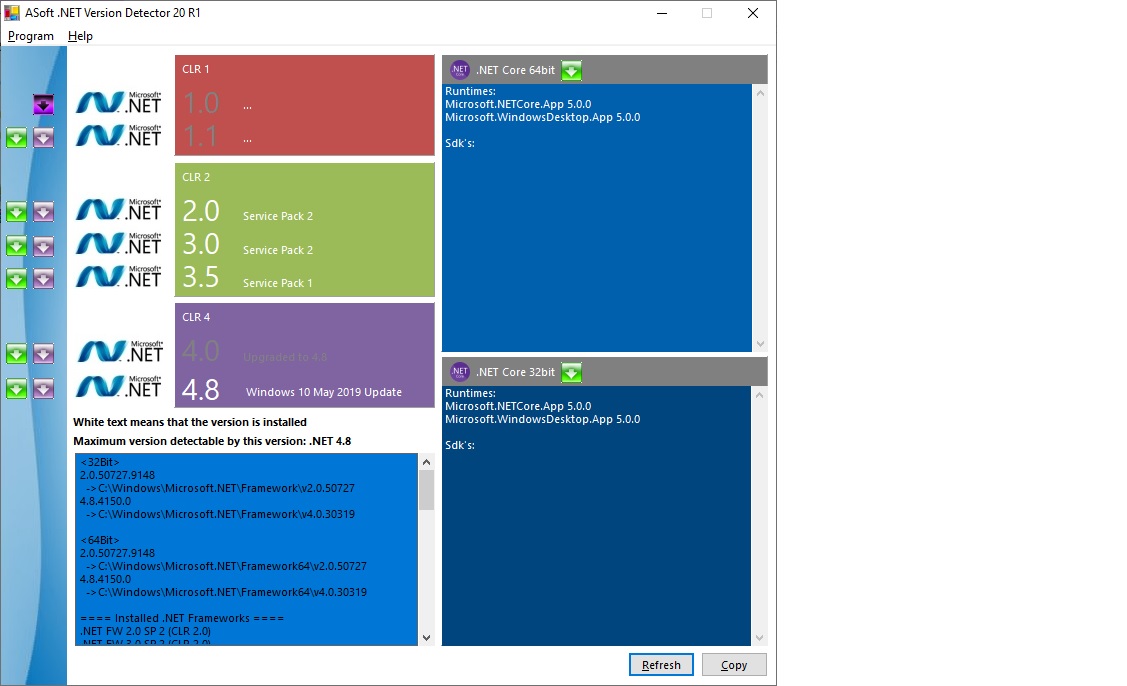
Task: Click the purple arrow beside .NET 2.0
Action: (43, 211)
